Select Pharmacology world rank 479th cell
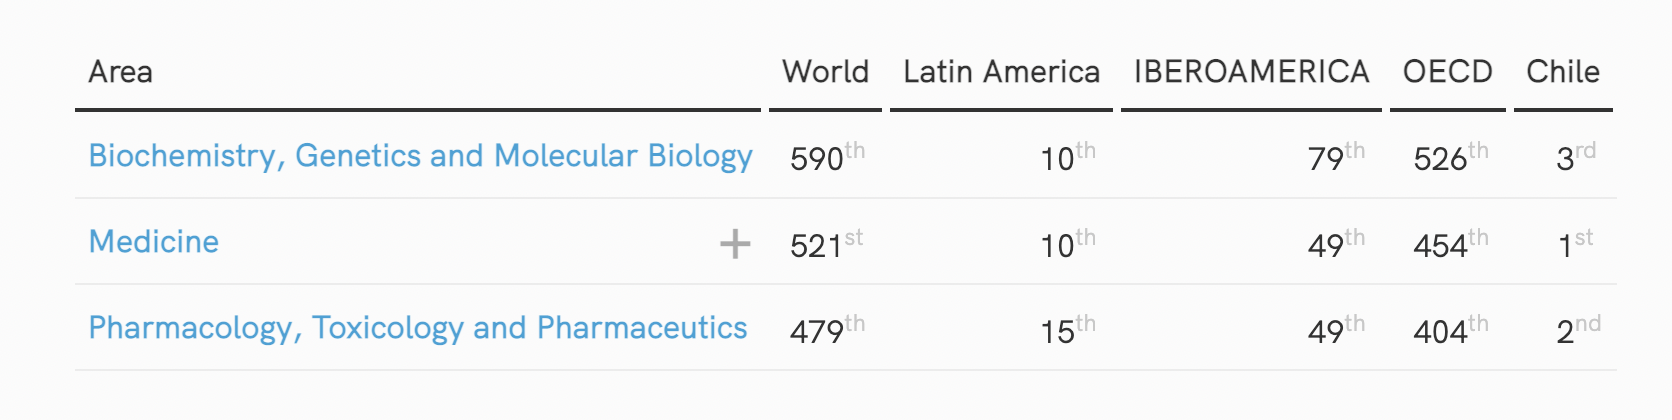1672x420 pixels. point(827,329)
